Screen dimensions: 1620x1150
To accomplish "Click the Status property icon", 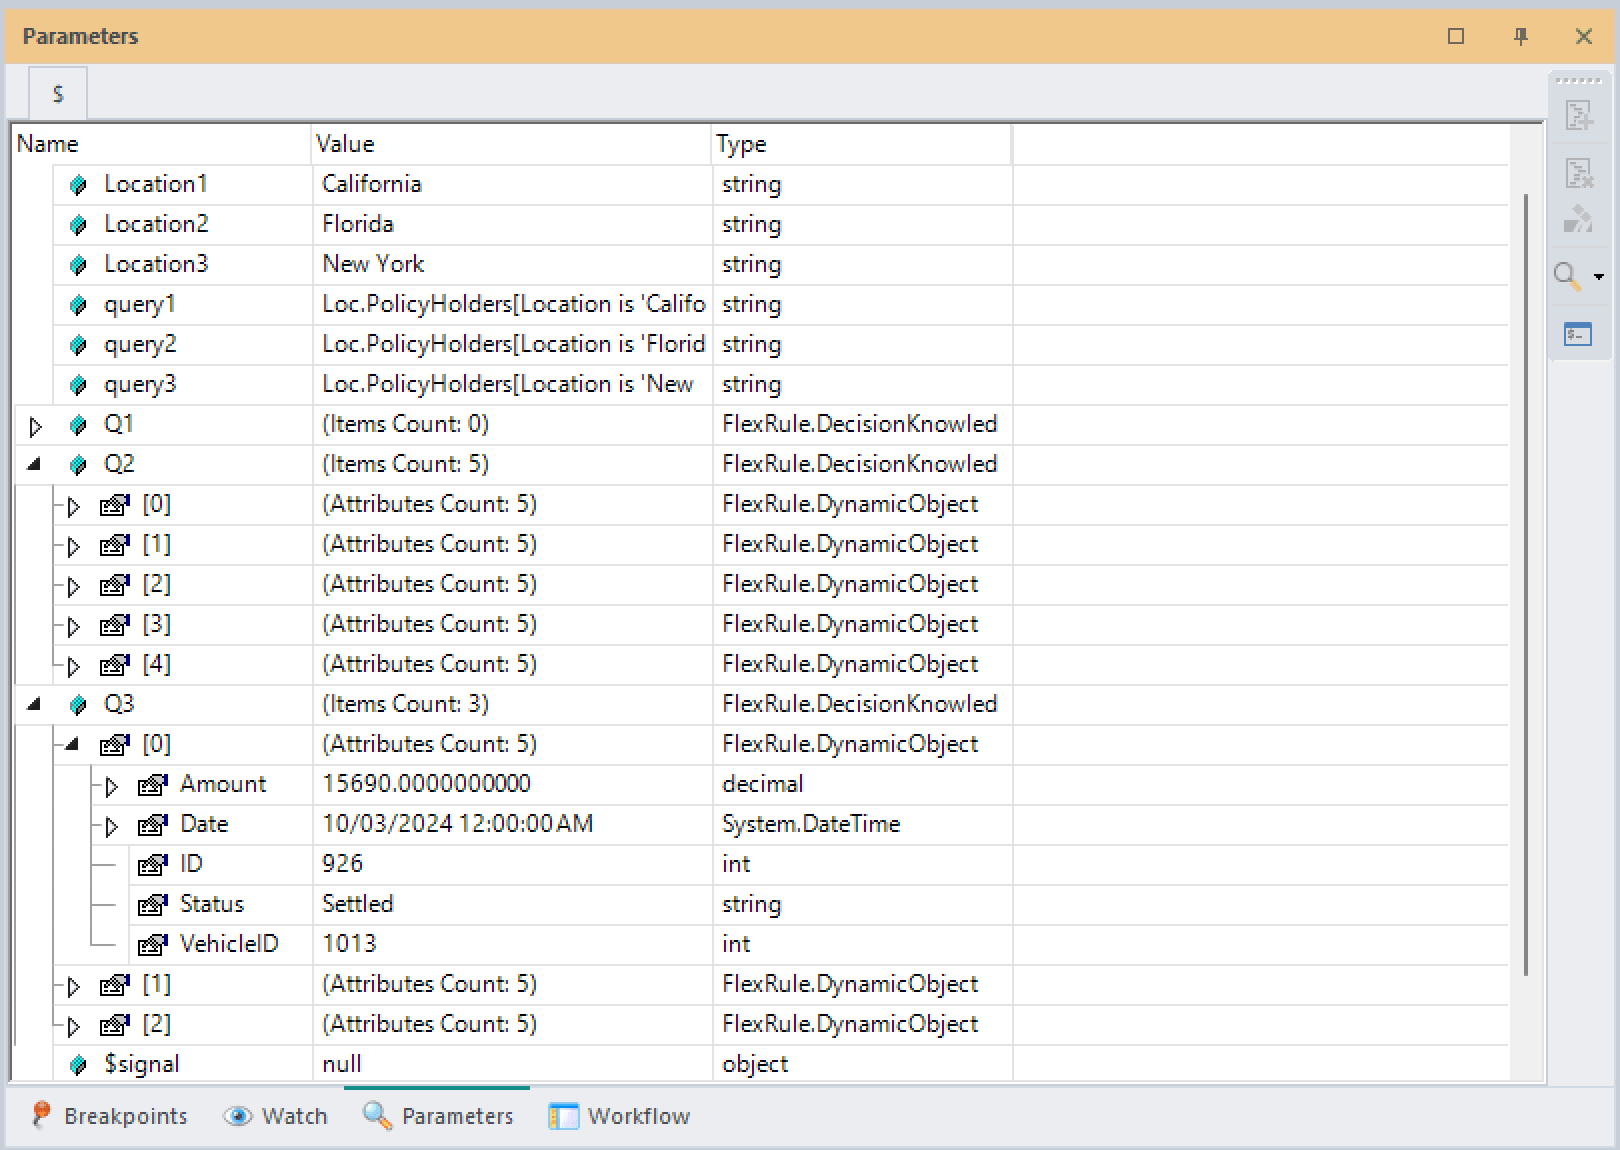I will click(x=152, y=905).
